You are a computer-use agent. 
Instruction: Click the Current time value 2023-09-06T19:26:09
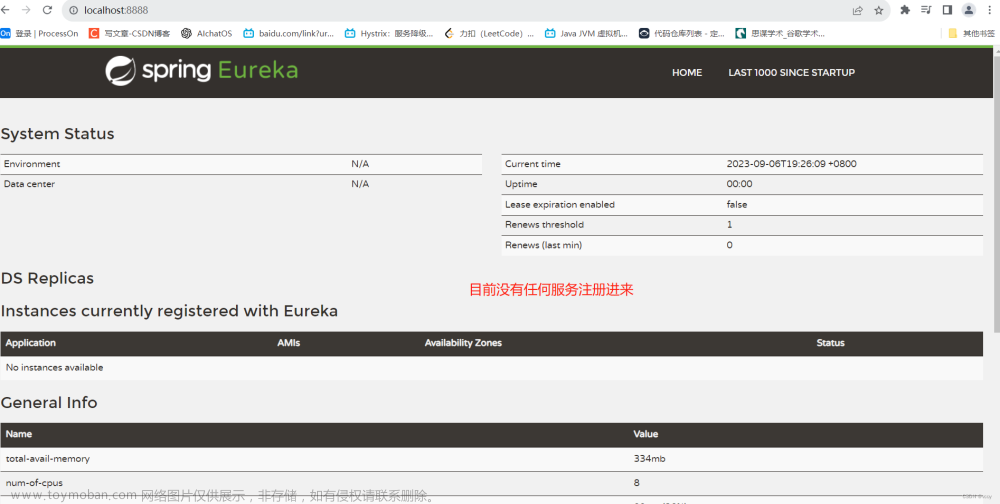[x=791, y=164]
